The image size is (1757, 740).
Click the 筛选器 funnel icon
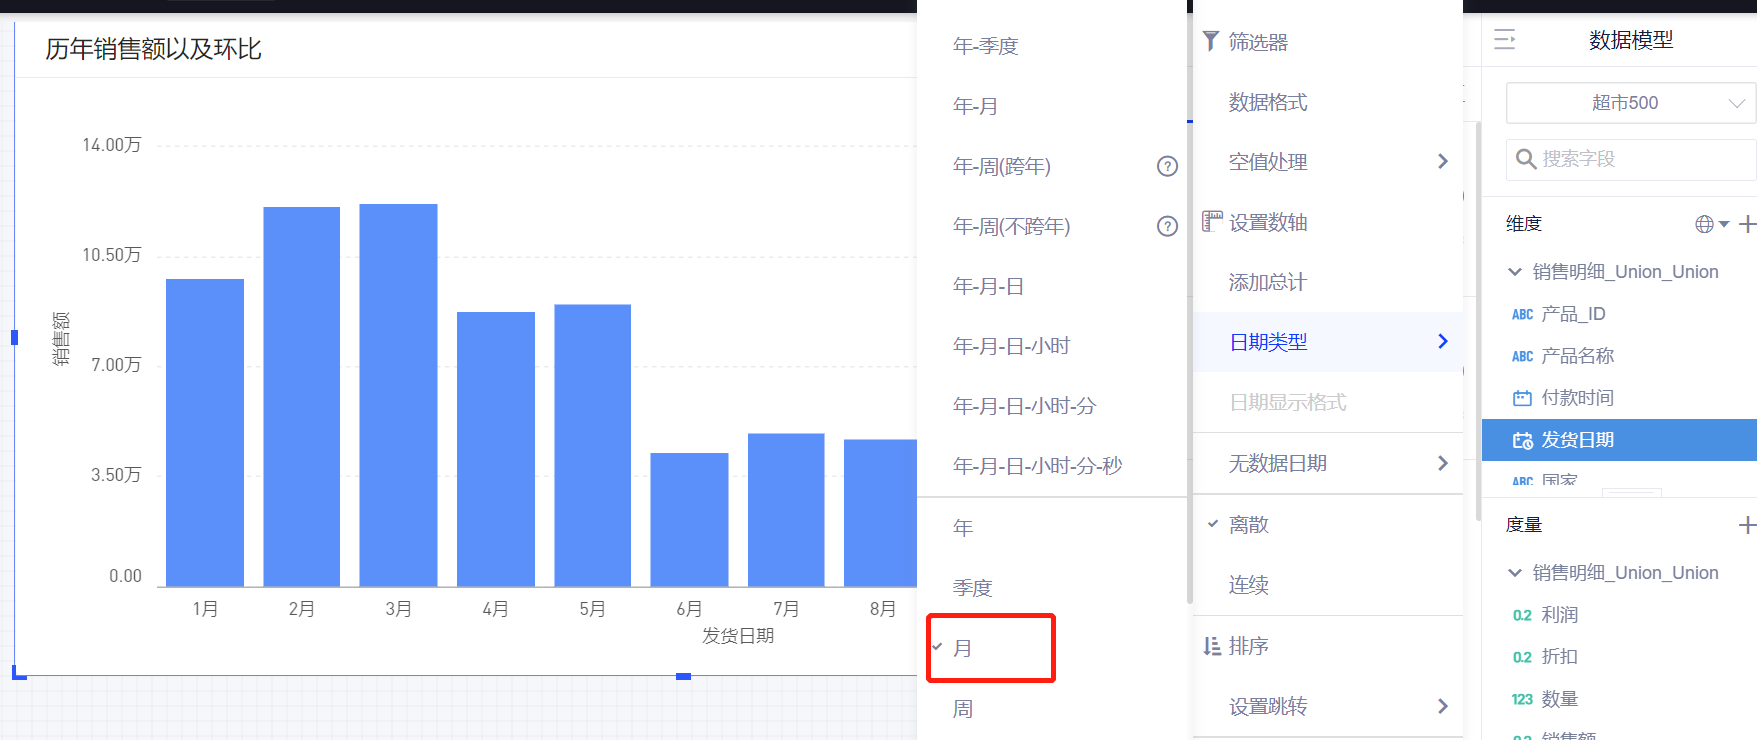pyautogui.click(x=1210, y=41)
